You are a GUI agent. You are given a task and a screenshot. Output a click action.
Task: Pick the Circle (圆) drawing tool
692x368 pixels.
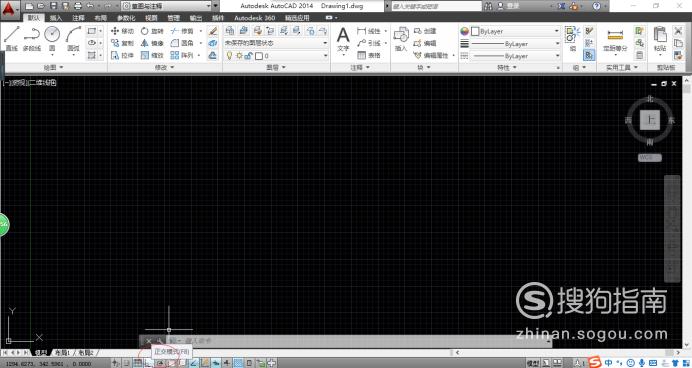[x=52, y=38]
